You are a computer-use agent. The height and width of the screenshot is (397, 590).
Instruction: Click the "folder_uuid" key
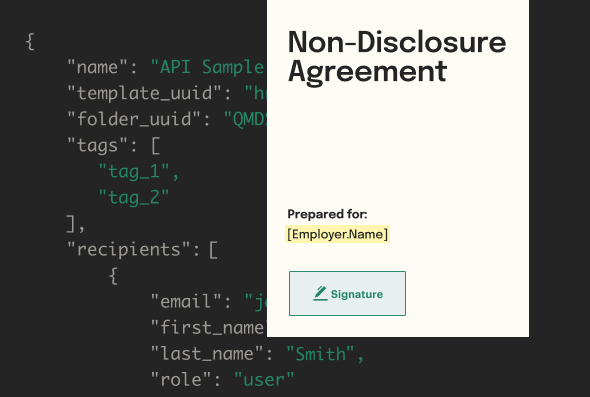[x=134, y=119]
